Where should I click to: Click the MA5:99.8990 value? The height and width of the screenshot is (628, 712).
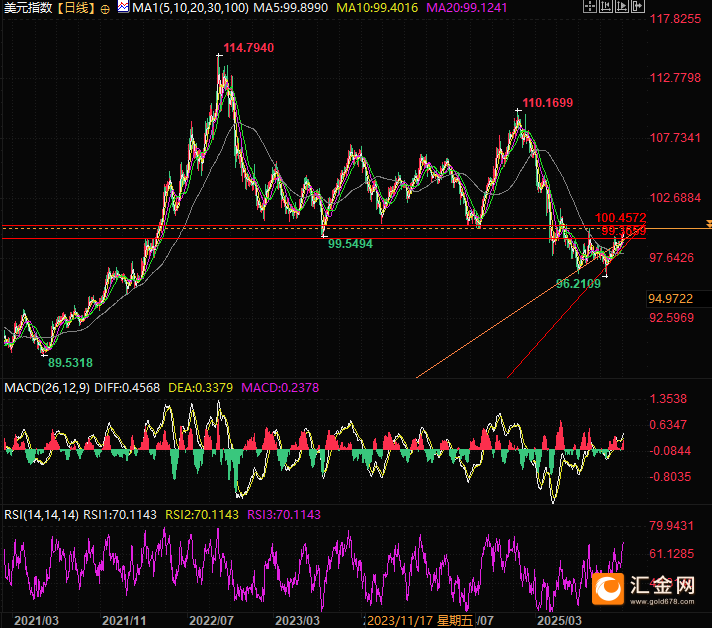[291, 8]
